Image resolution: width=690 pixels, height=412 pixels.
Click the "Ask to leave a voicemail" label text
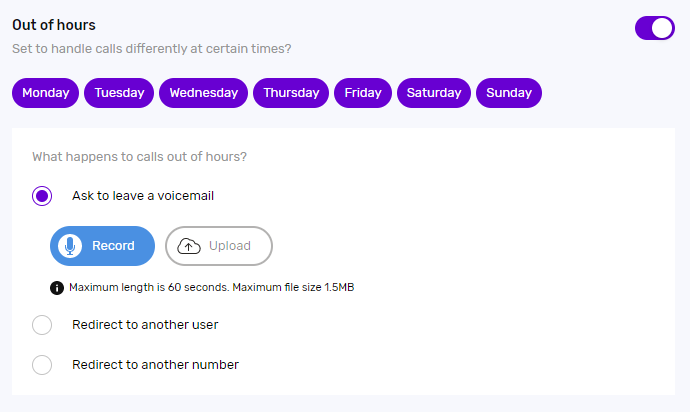click(143, 196)
